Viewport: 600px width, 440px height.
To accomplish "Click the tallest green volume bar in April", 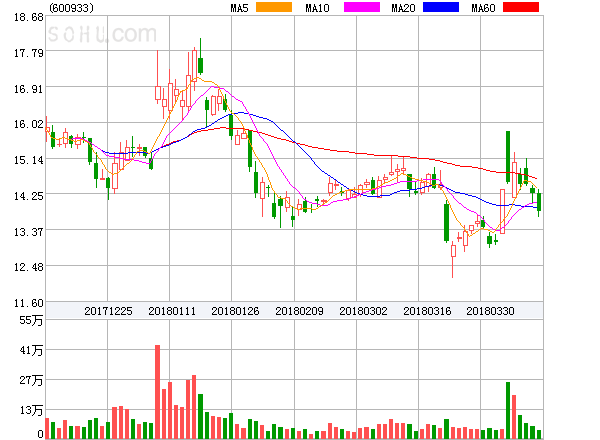I will coord(508,410).
